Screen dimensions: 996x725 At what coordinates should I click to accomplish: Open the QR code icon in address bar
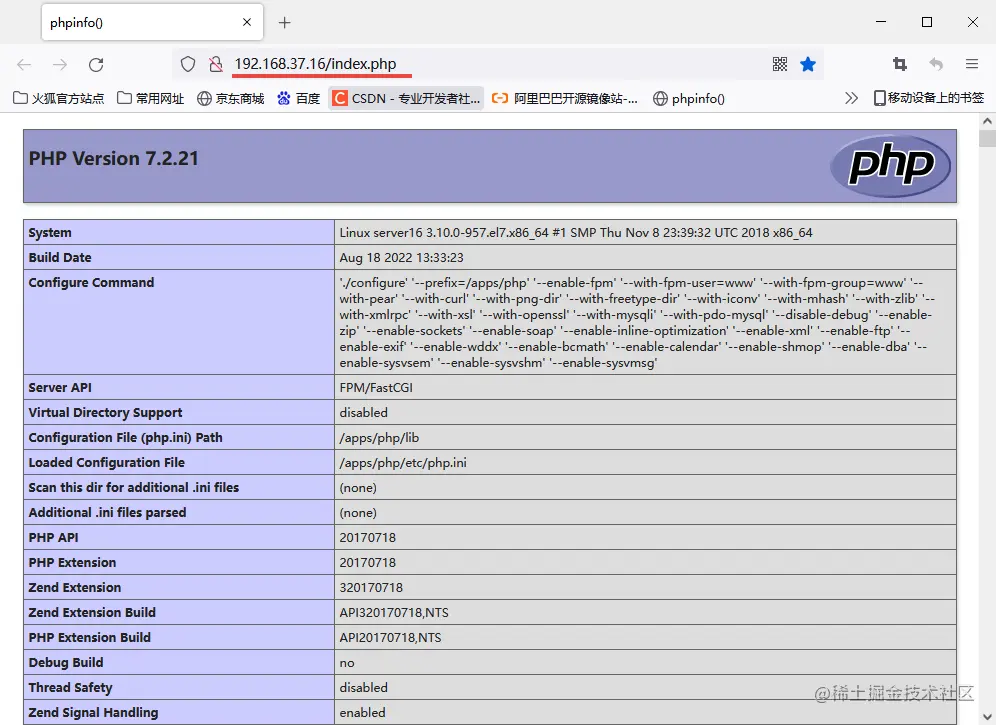tap(779, 64)
